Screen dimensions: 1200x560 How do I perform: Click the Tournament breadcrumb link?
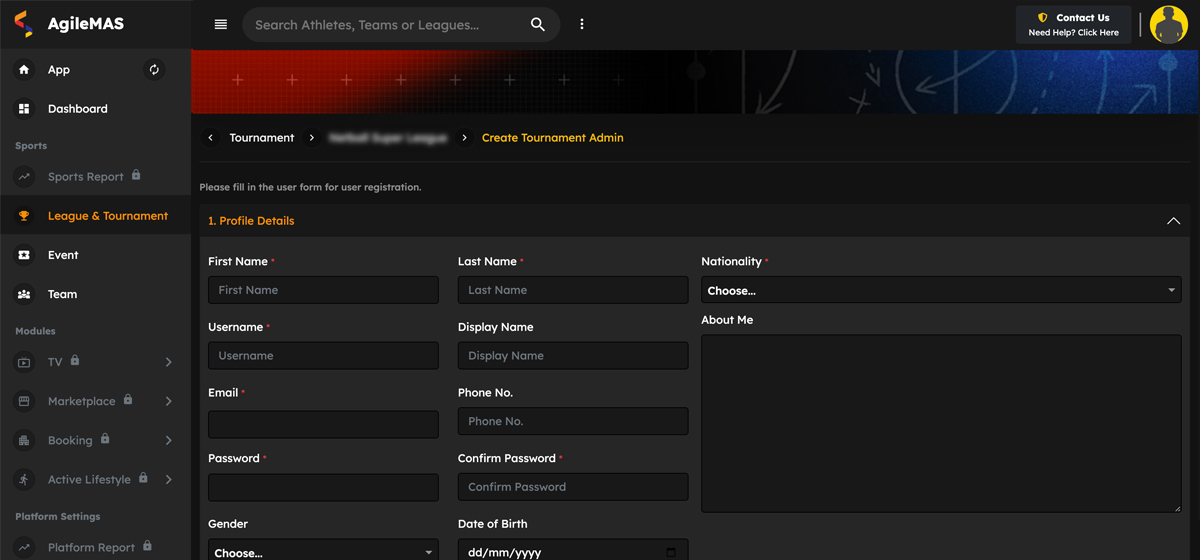click(262, 138)
